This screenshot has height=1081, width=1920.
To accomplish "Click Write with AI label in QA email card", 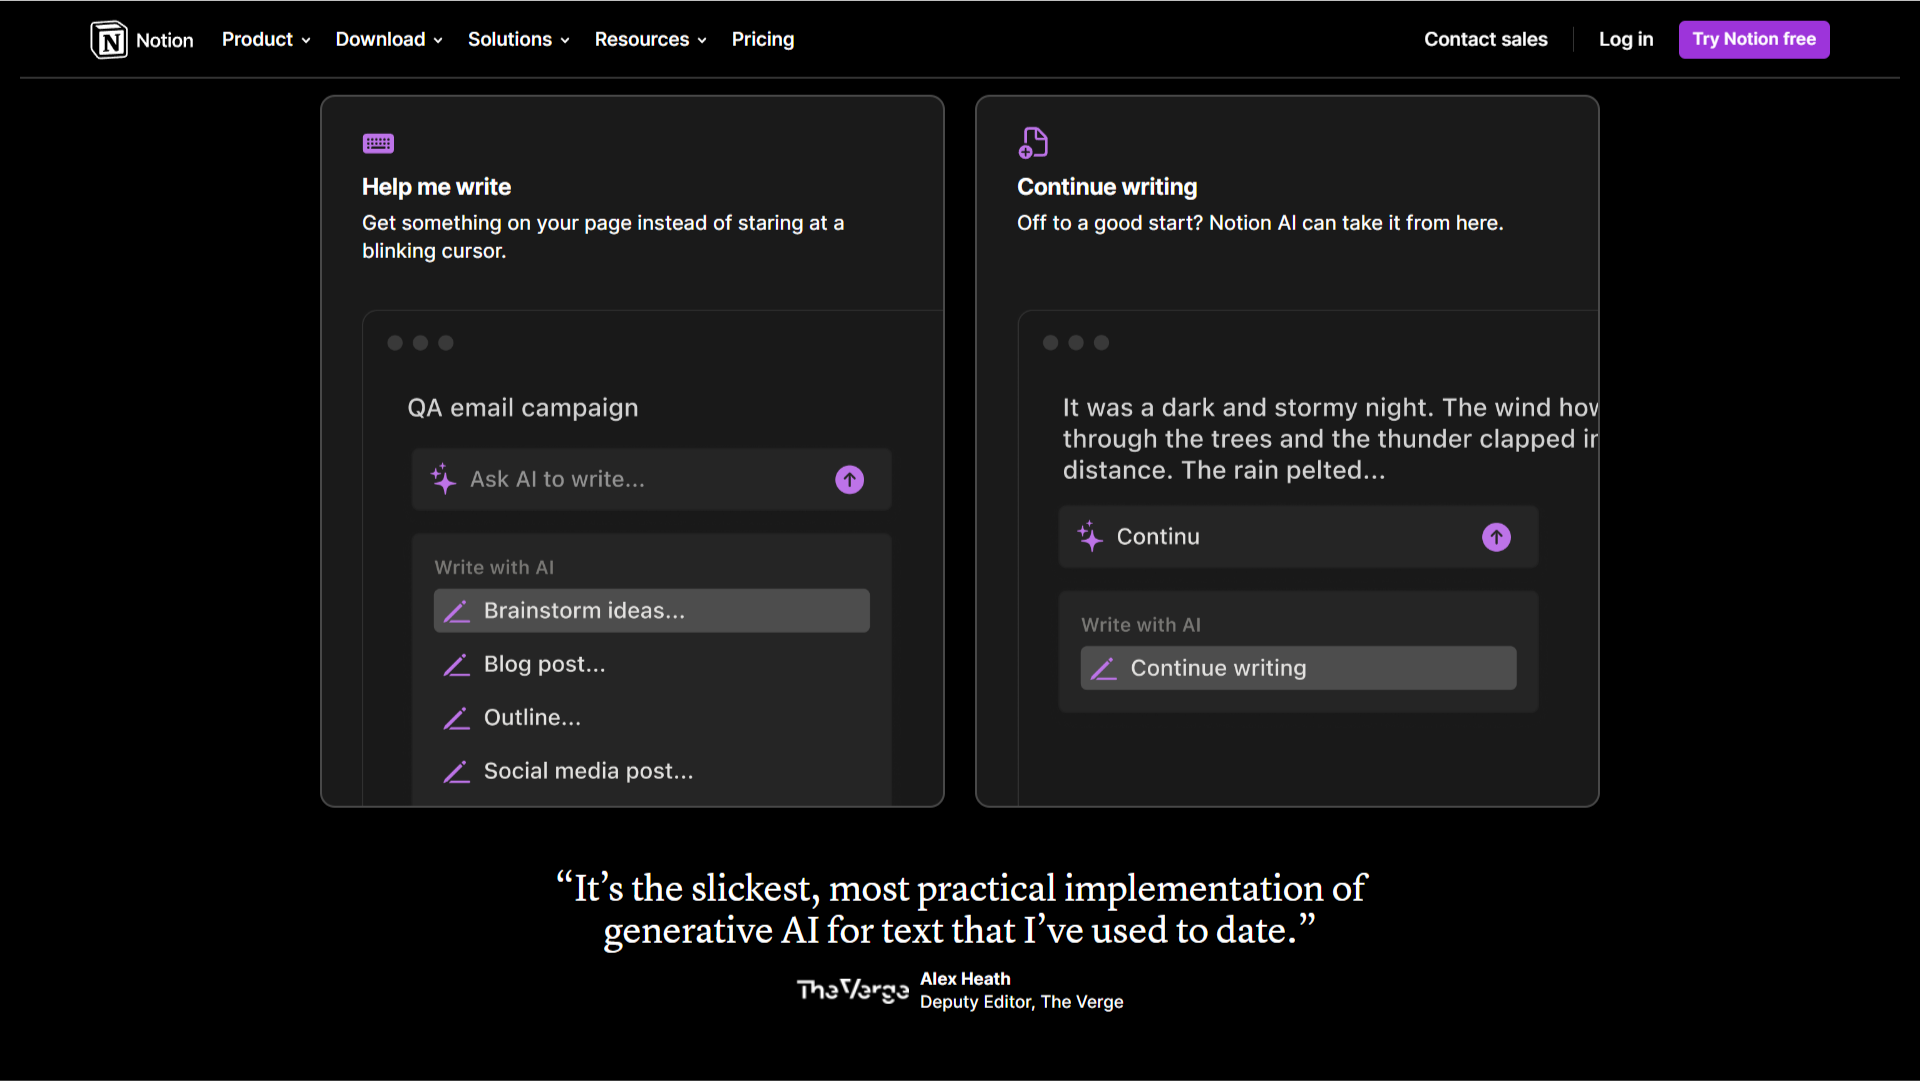I will point(494,568).
